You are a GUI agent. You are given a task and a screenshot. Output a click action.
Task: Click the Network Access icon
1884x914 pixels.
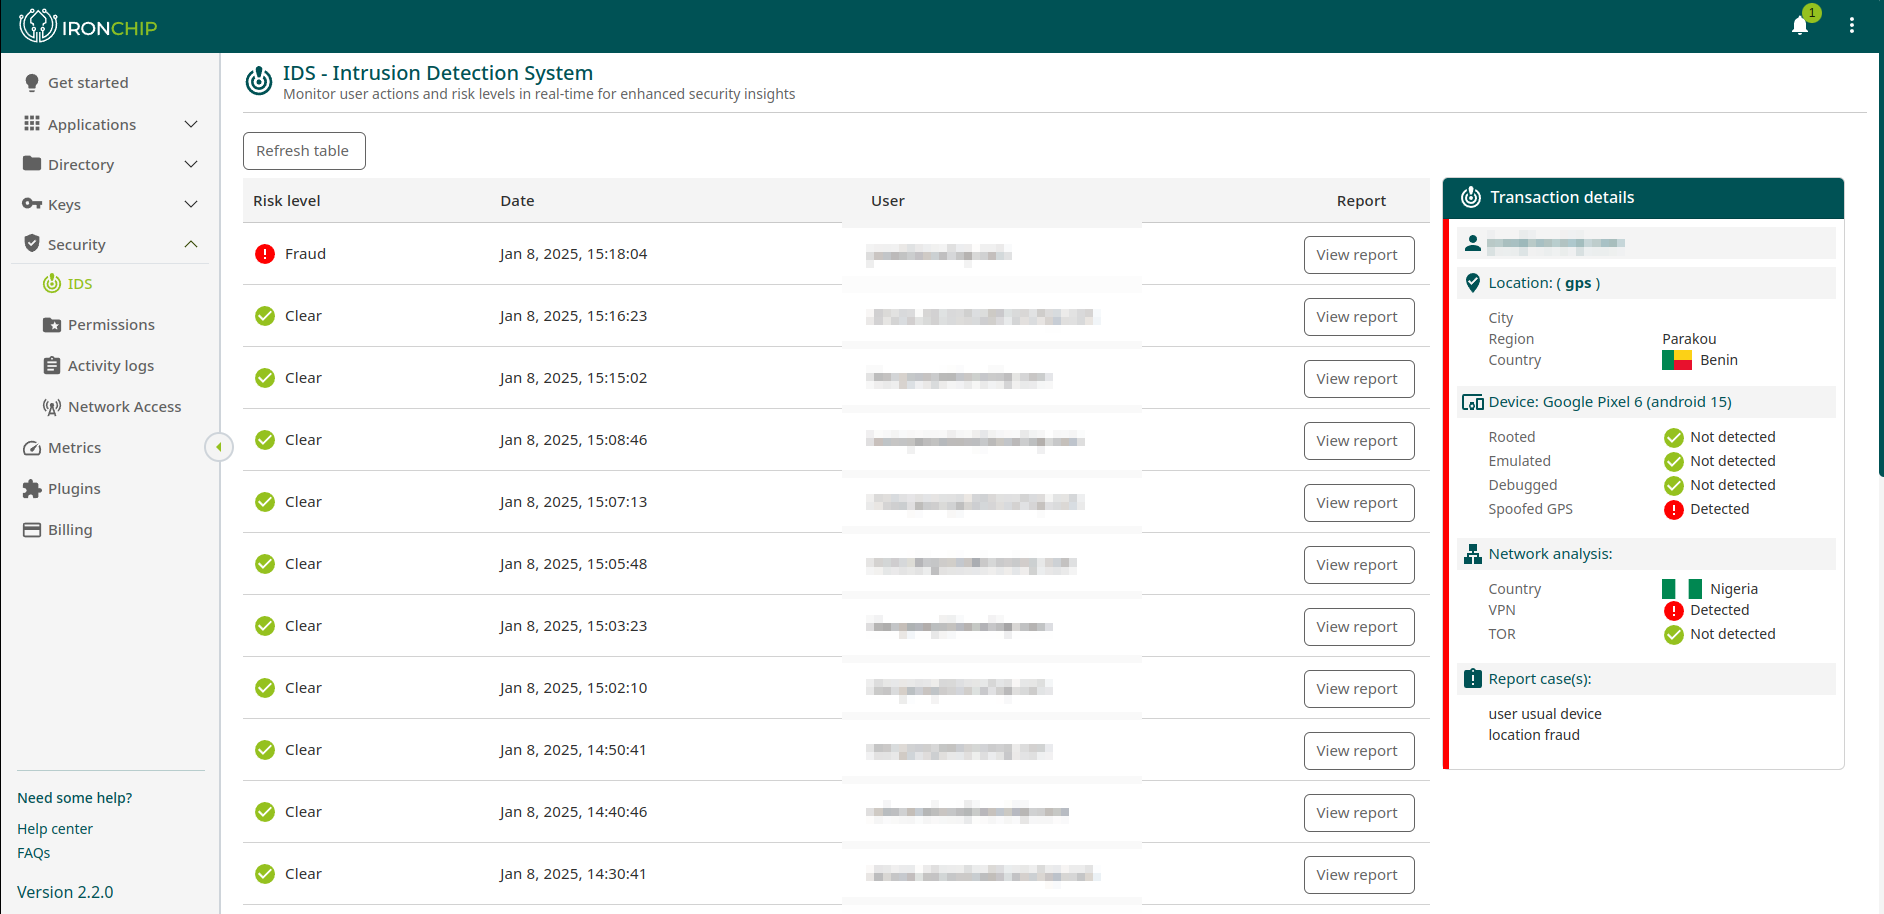(52, 406)
